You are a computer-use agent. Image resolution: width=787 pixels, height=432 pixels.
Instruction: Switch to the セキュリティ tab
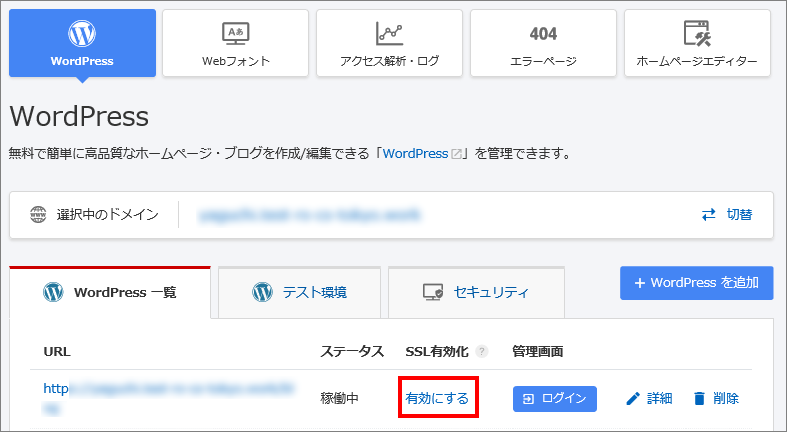(476, 292)
